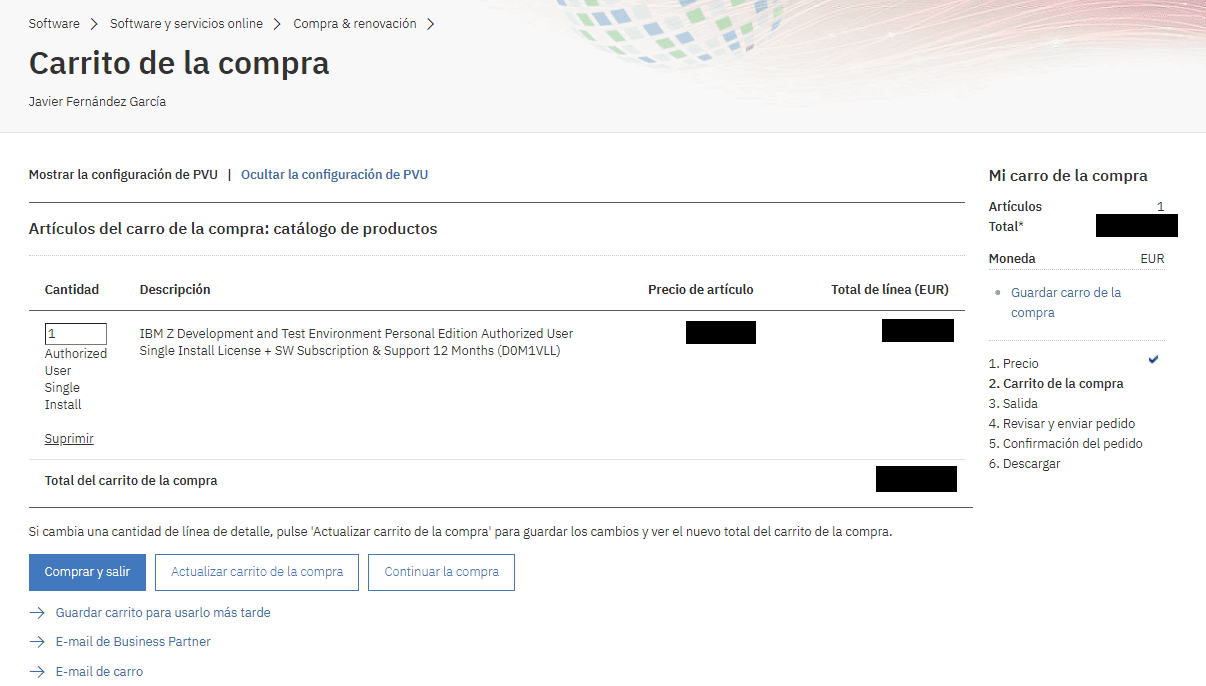This screenshot has height=686, width=1206.
Task: Click Actualizar carrito de la compra button
Action: 257,572
